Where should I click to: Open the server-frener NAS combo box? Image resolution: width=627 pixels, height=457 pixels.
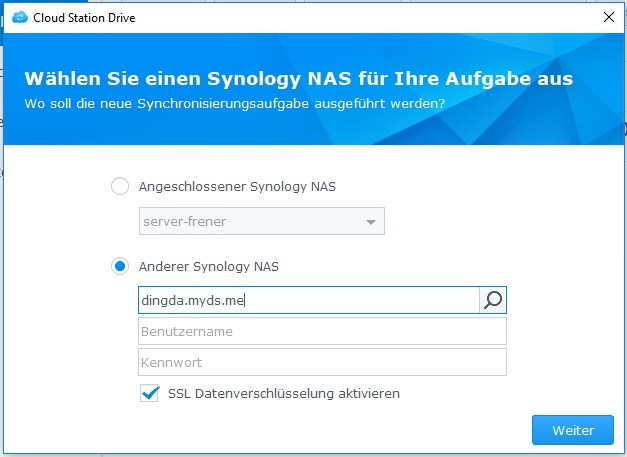point(262,221)
